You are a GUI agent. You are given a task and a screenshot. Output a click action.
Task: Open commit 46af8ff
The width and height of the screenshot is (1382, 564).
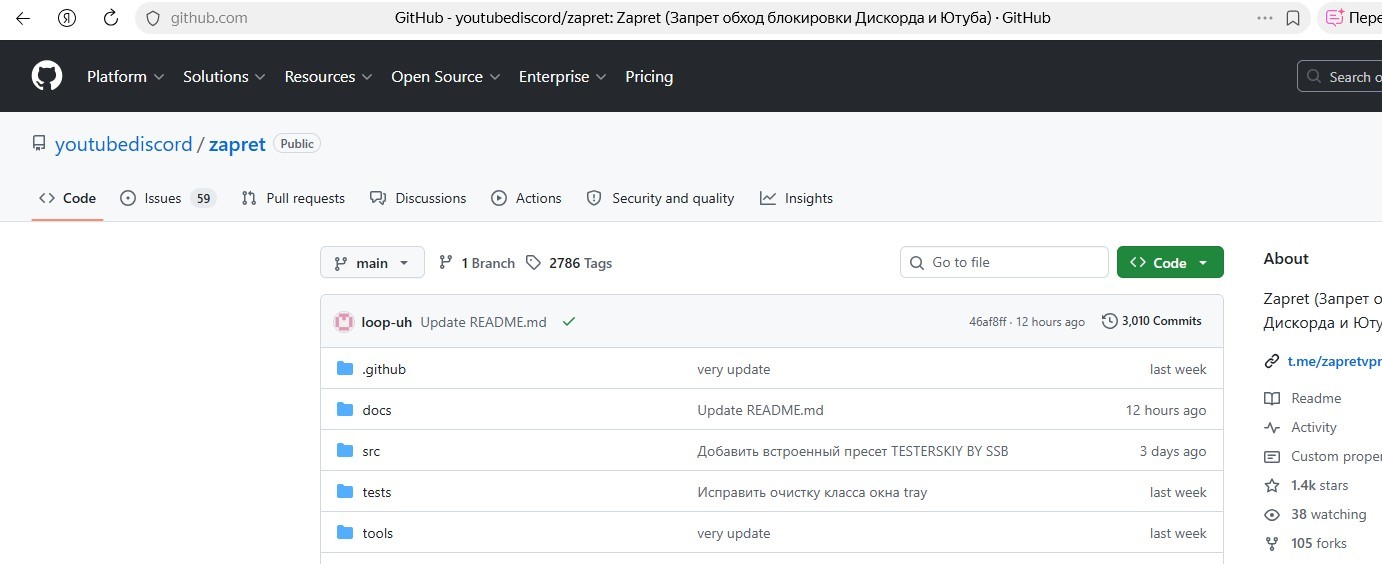[990, 322]
